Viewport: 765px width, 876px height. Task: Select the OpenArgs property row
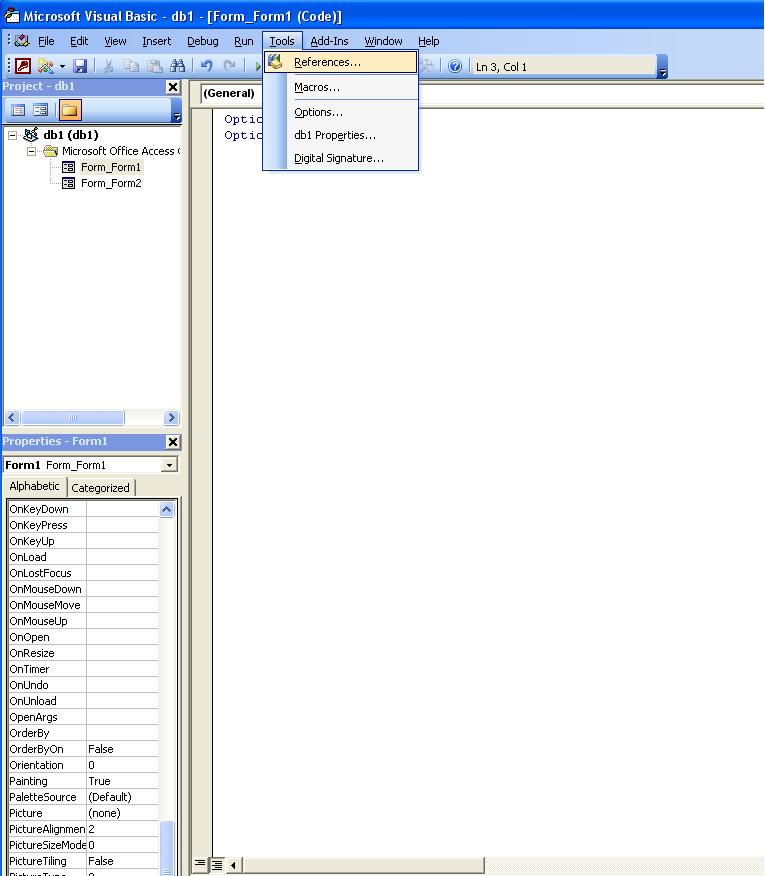tap(83, 717)
